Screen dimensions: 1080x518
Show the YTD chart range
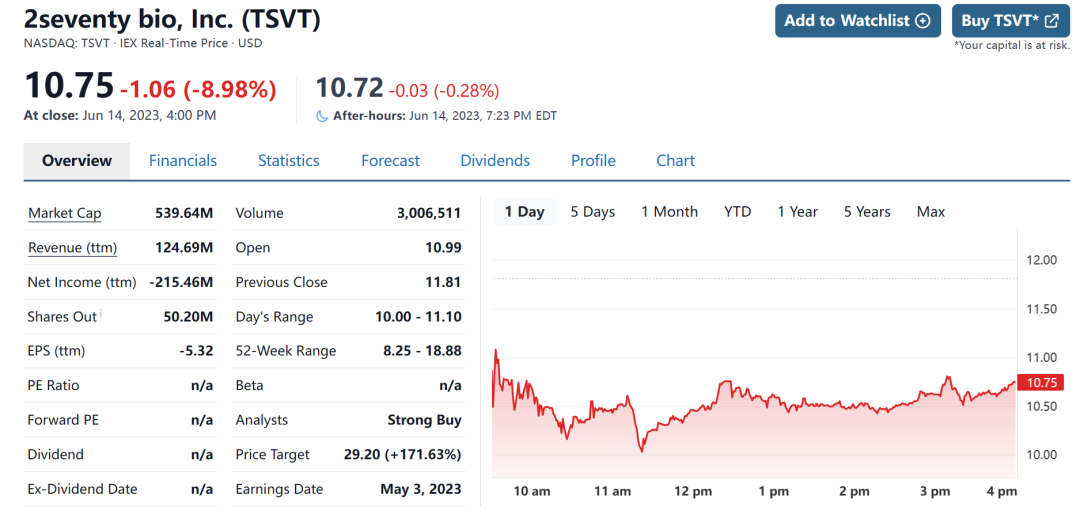738,212
